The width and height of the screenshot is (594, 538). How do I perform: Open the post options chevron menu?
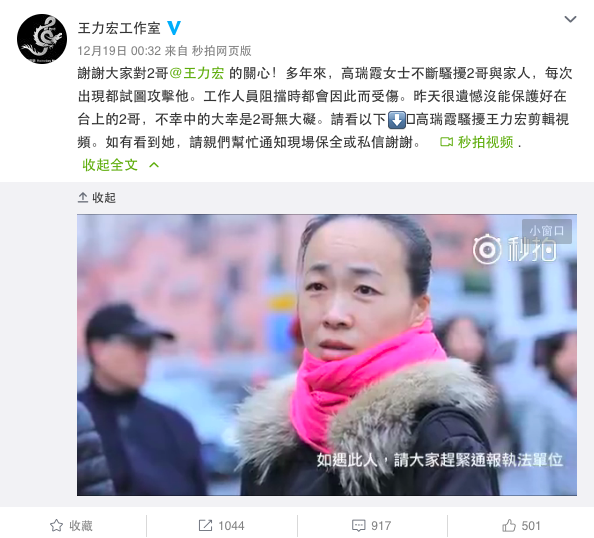(x=570, y=19)
